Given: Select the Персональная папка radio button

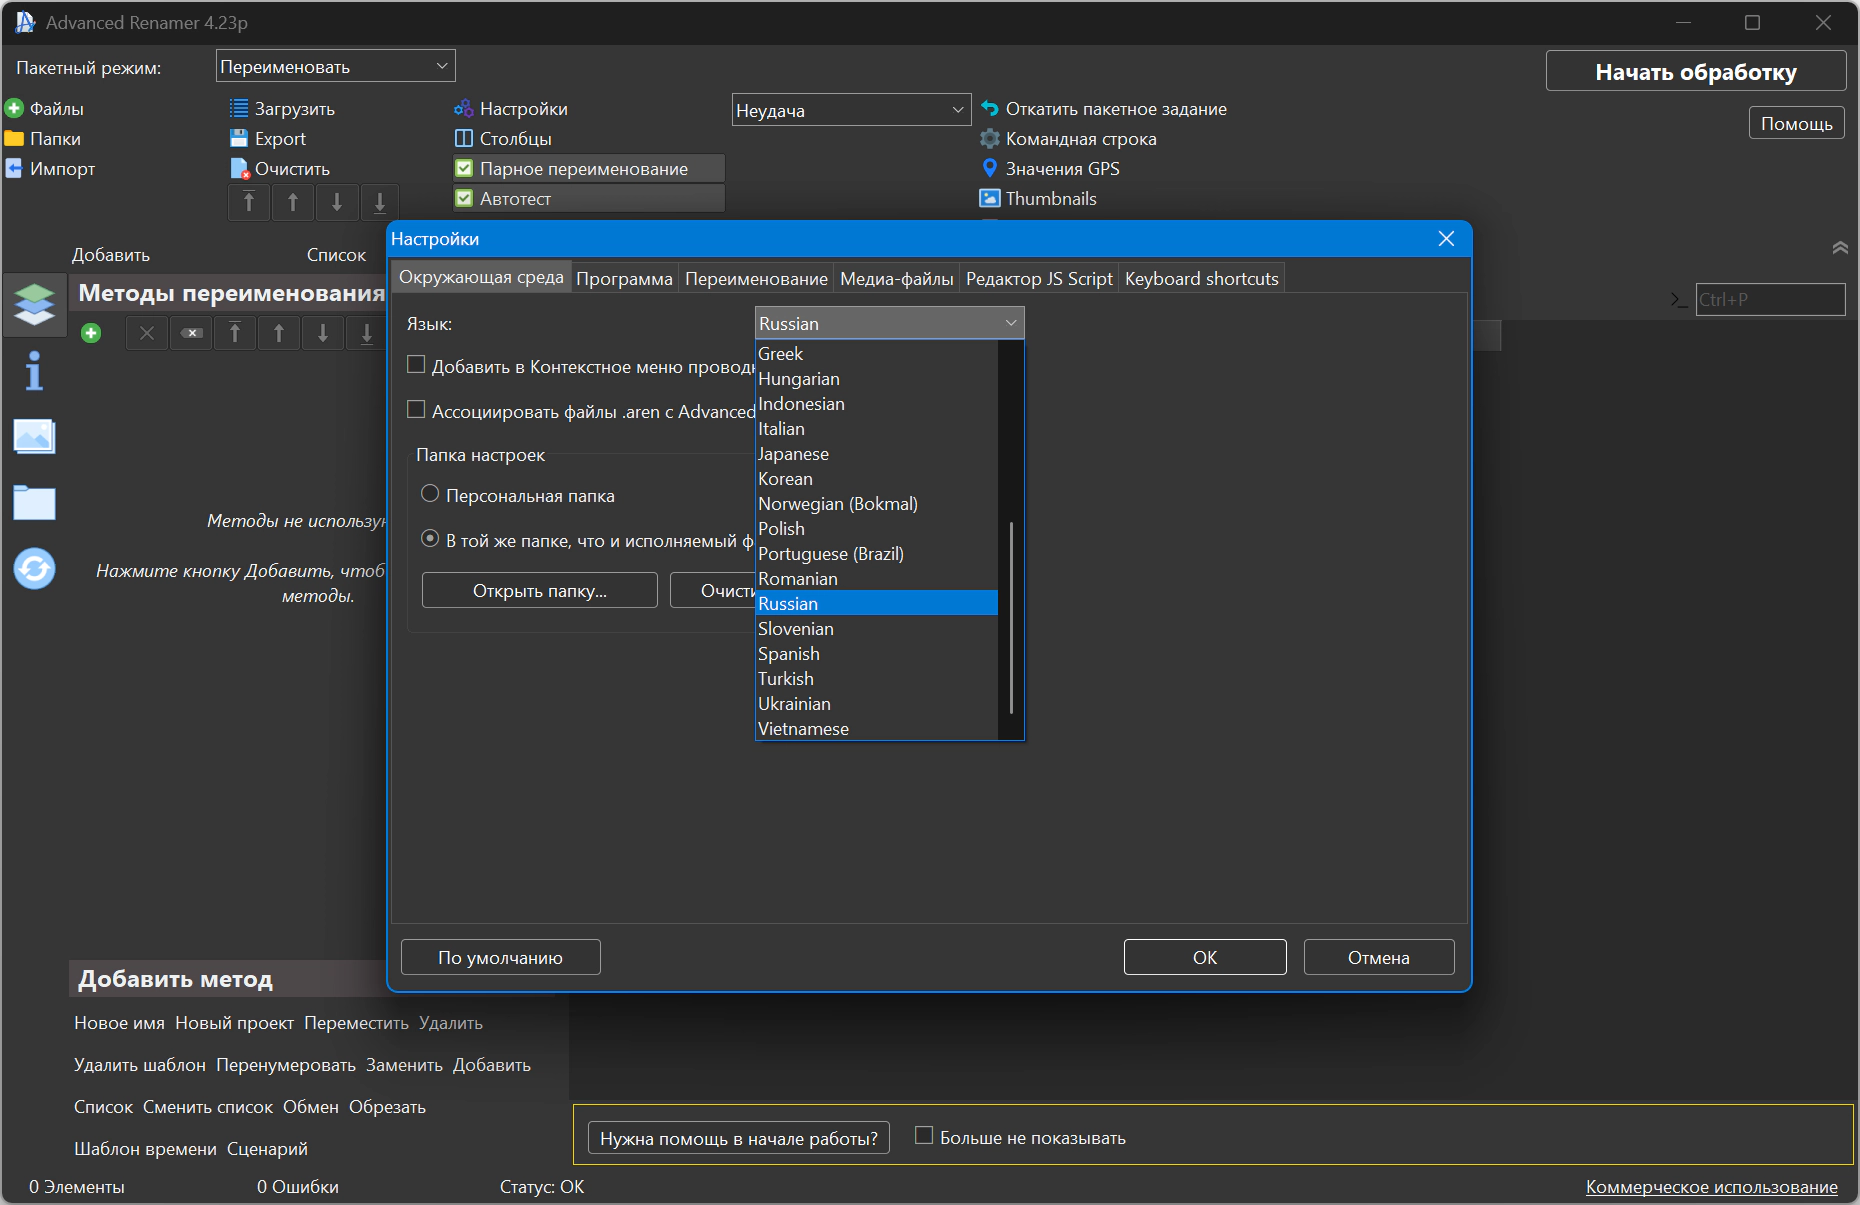Looking at the screenshot, I should (430, 494).
